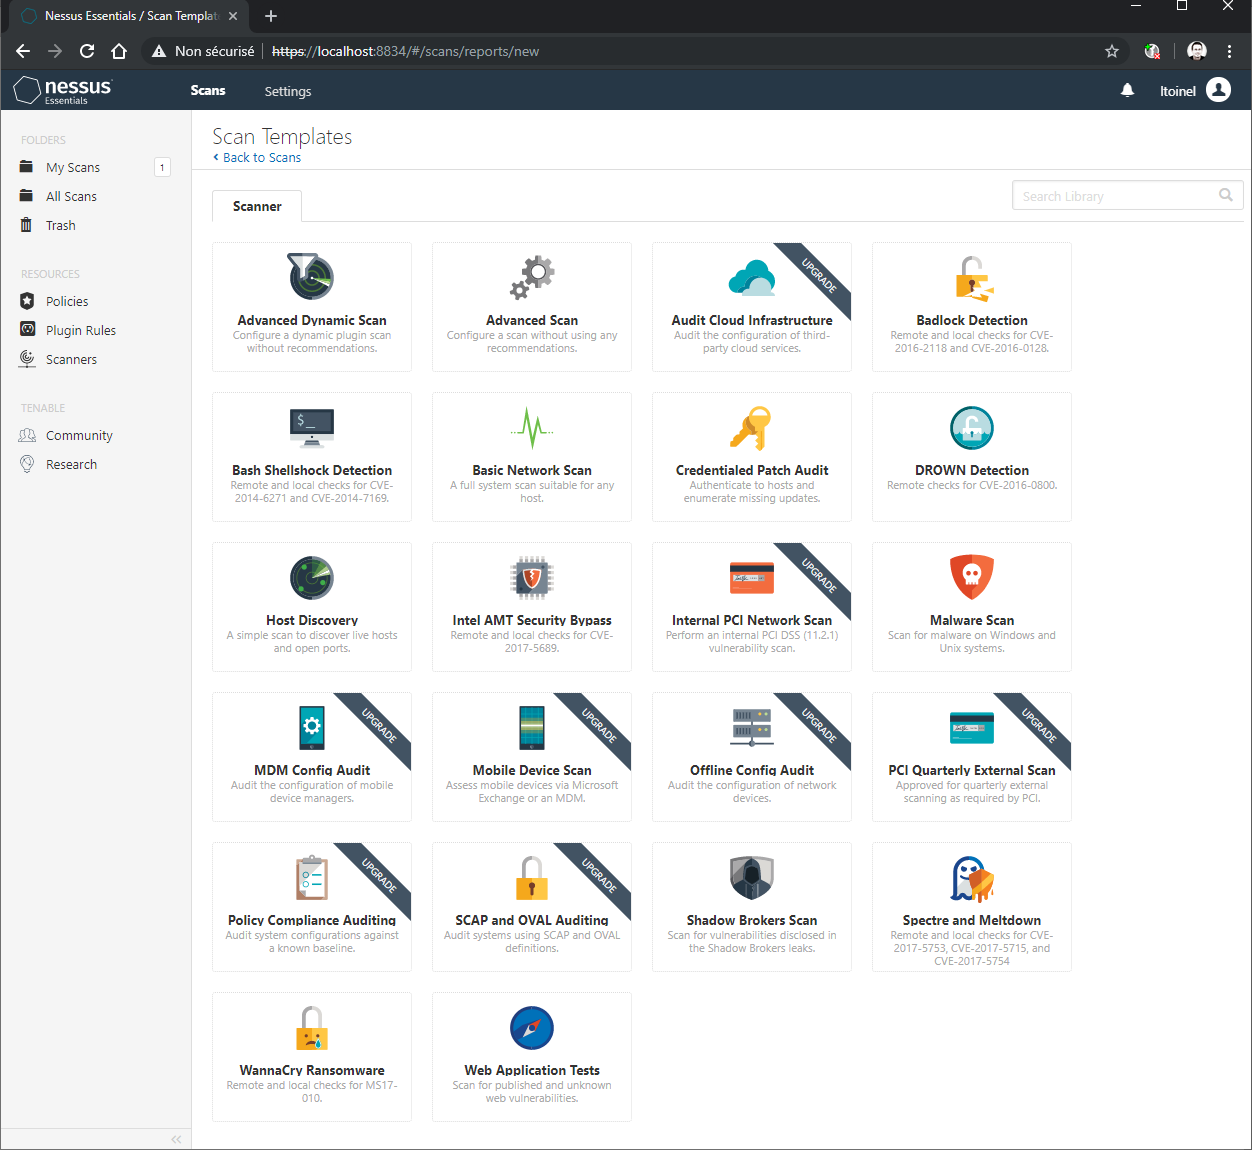Choose the Badlock Detection broken lock icon

point(972,278)
